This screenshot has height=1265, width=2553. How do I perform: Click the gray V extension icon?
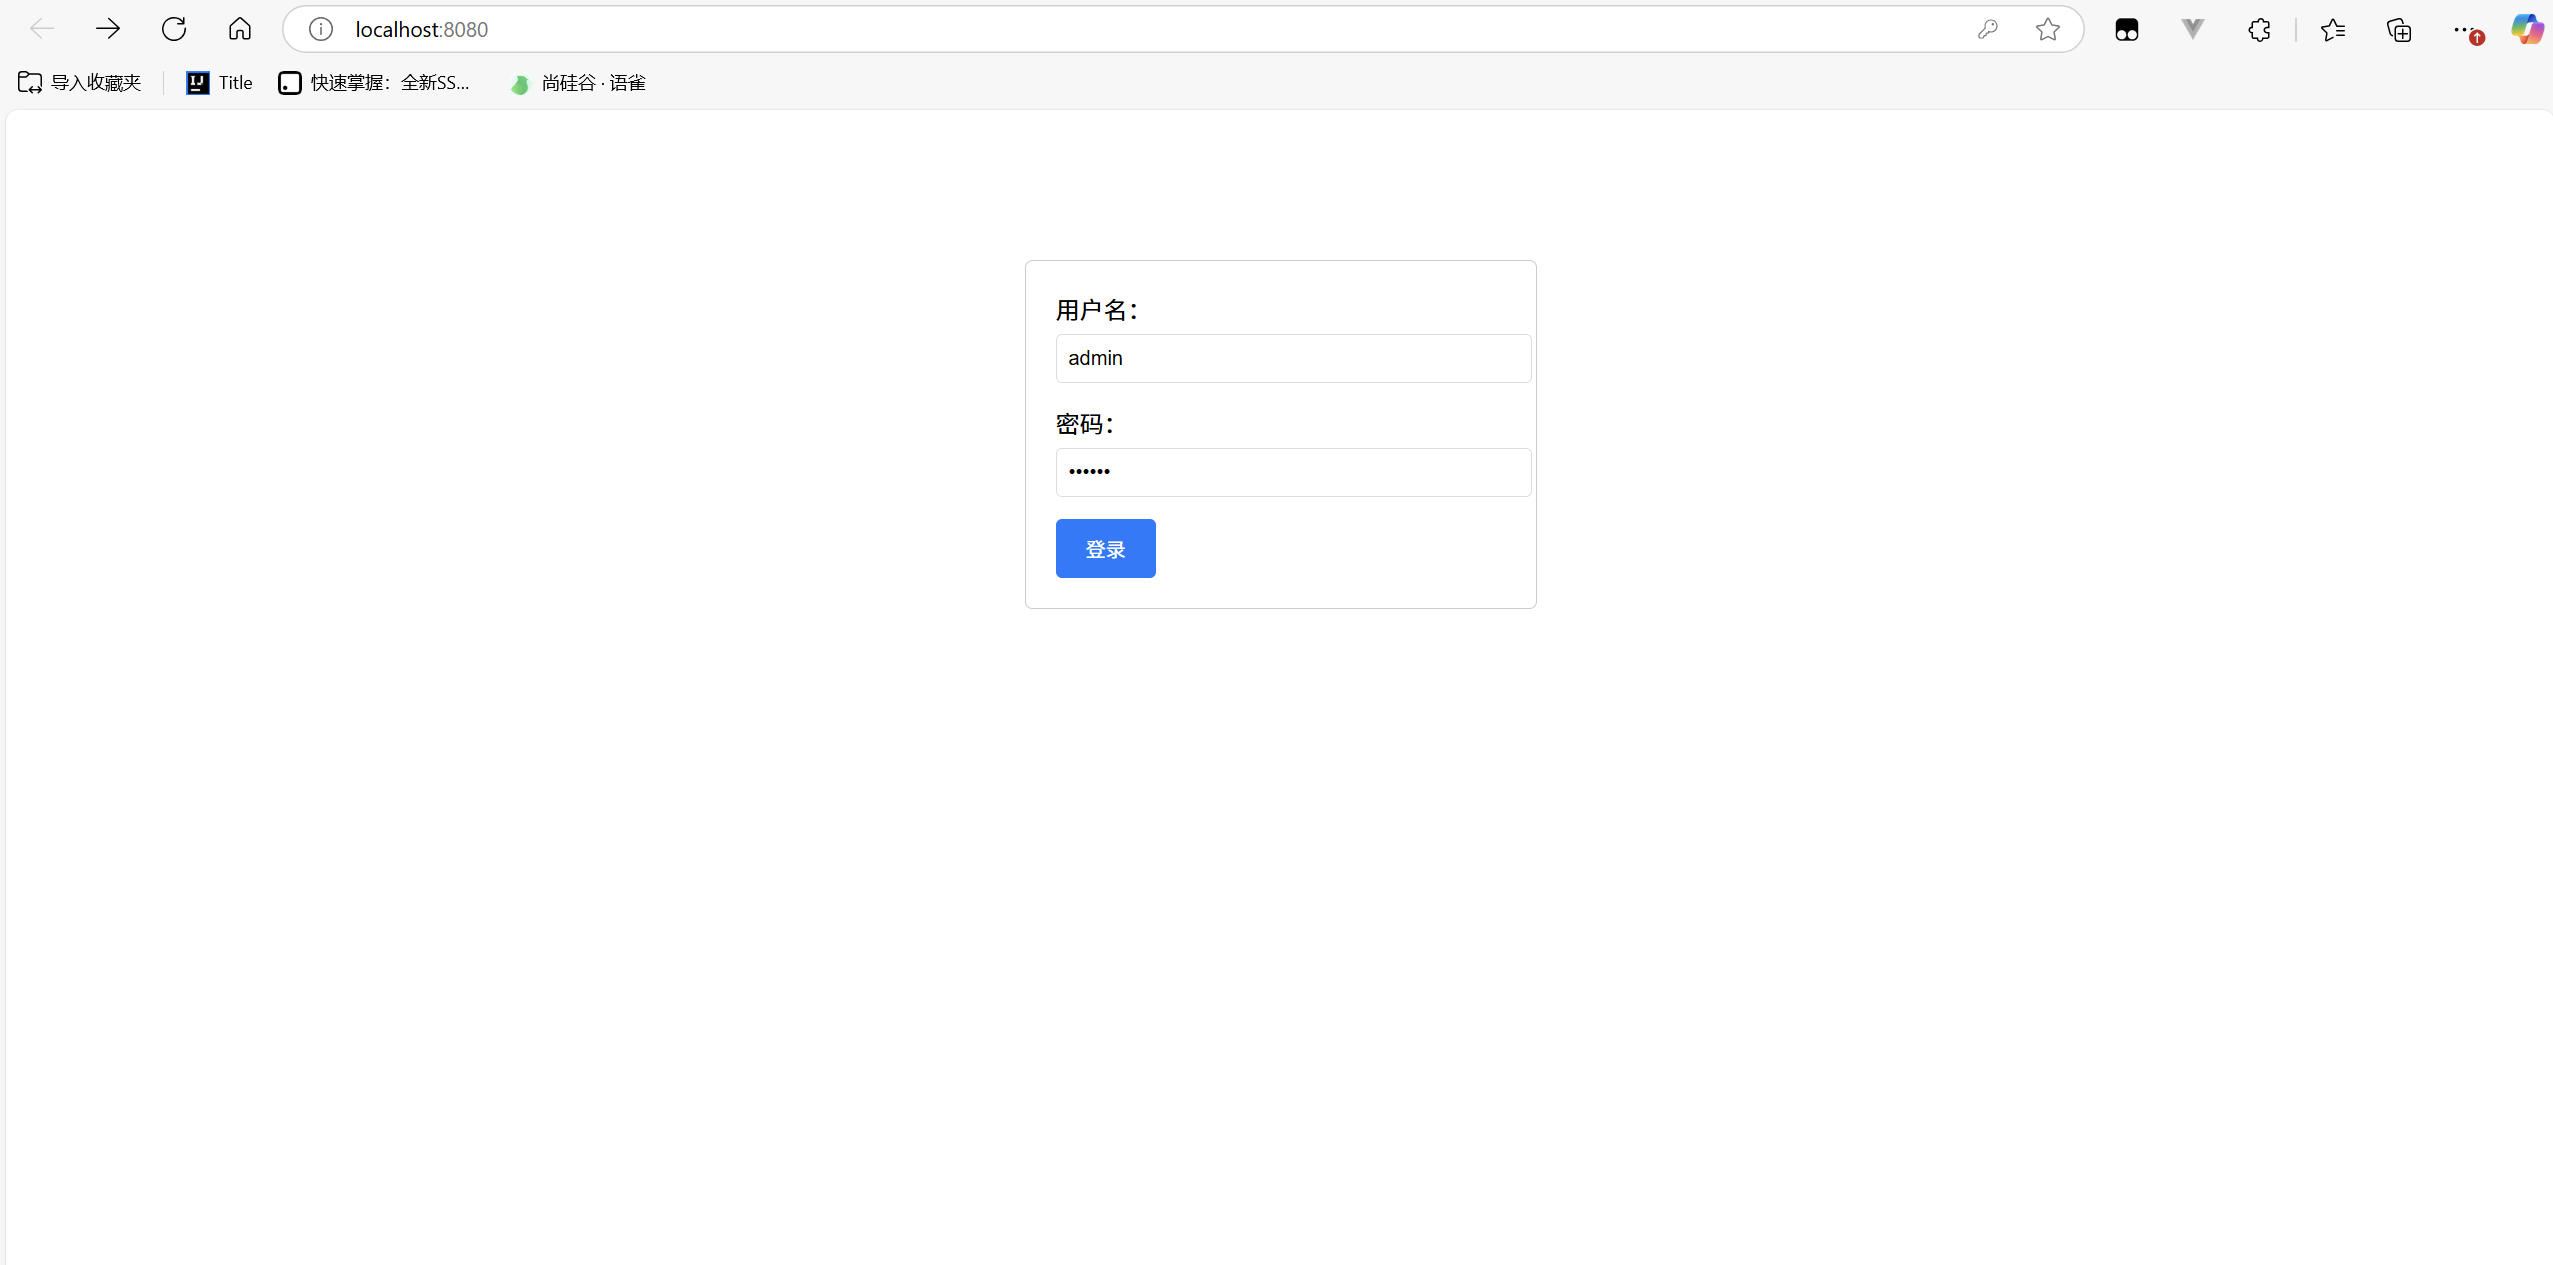(x=2192, y=29)
